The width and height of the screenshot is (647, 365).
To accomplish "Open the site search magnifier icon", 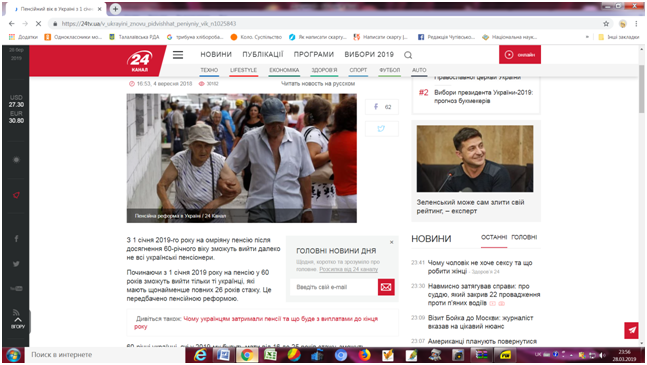I will click(408, 55).
